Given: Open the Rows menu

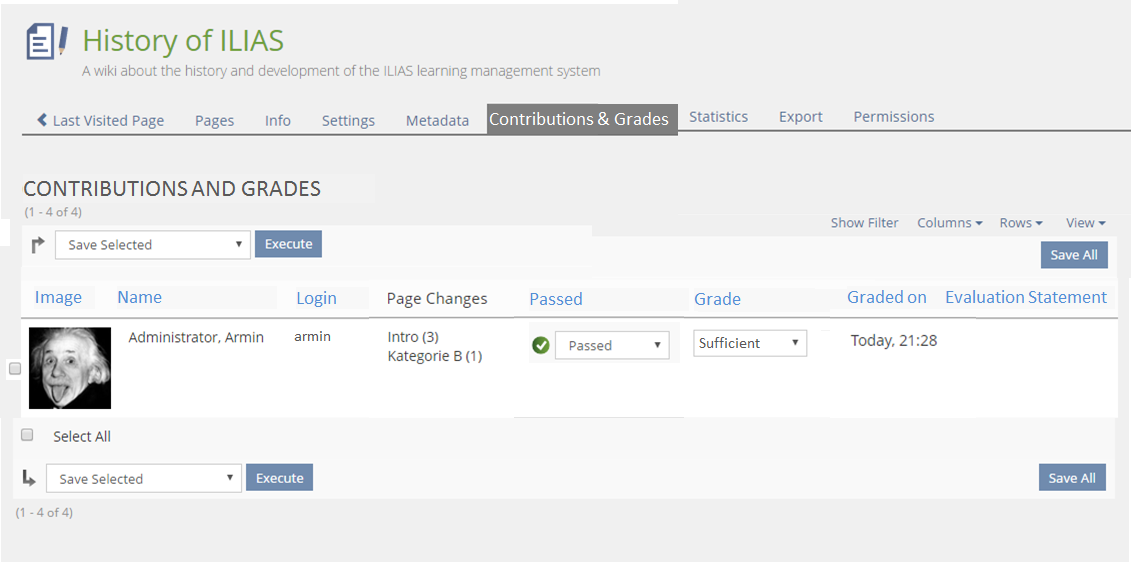Looking at the screenshot, I should pyautogui.click(x=1021, y=223).
